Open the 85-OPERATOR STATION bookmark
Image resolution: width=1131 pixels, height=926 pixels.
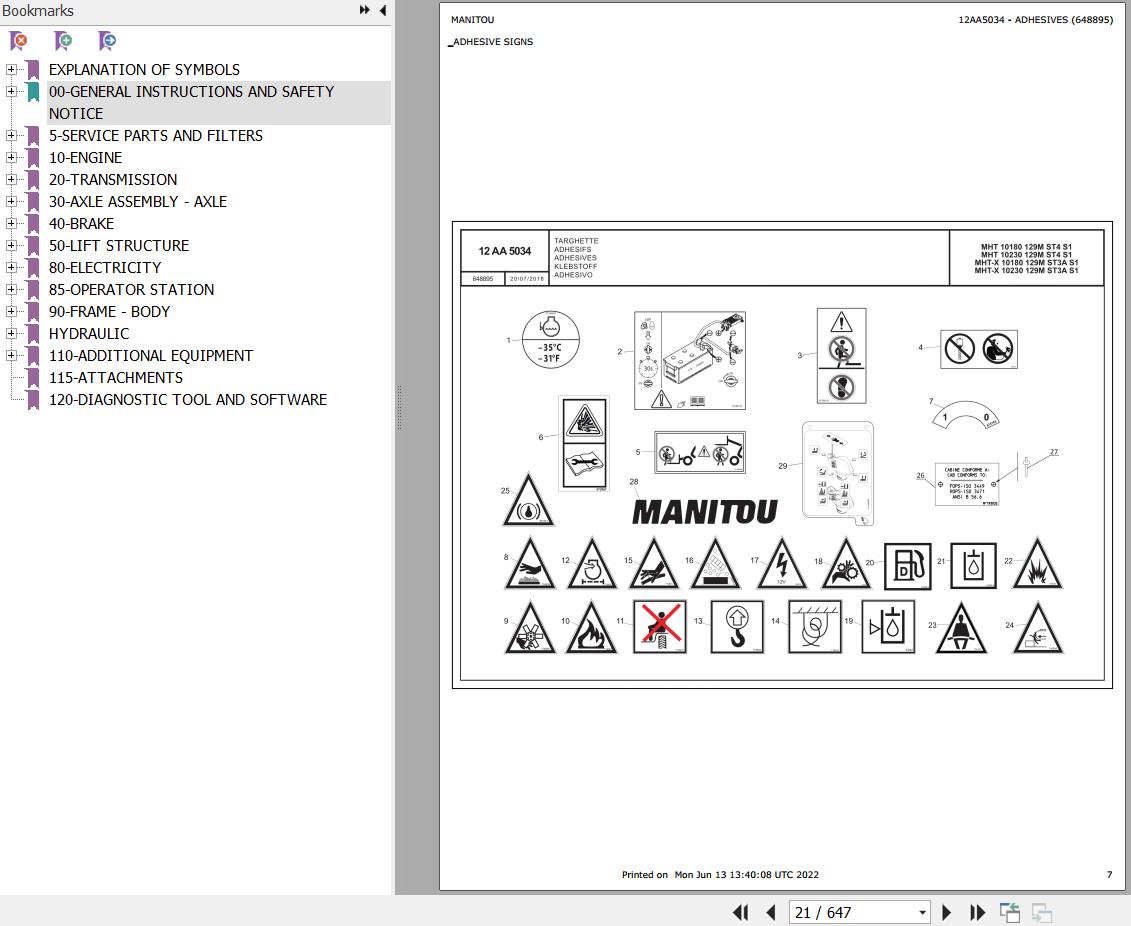(x=131, y=289)
